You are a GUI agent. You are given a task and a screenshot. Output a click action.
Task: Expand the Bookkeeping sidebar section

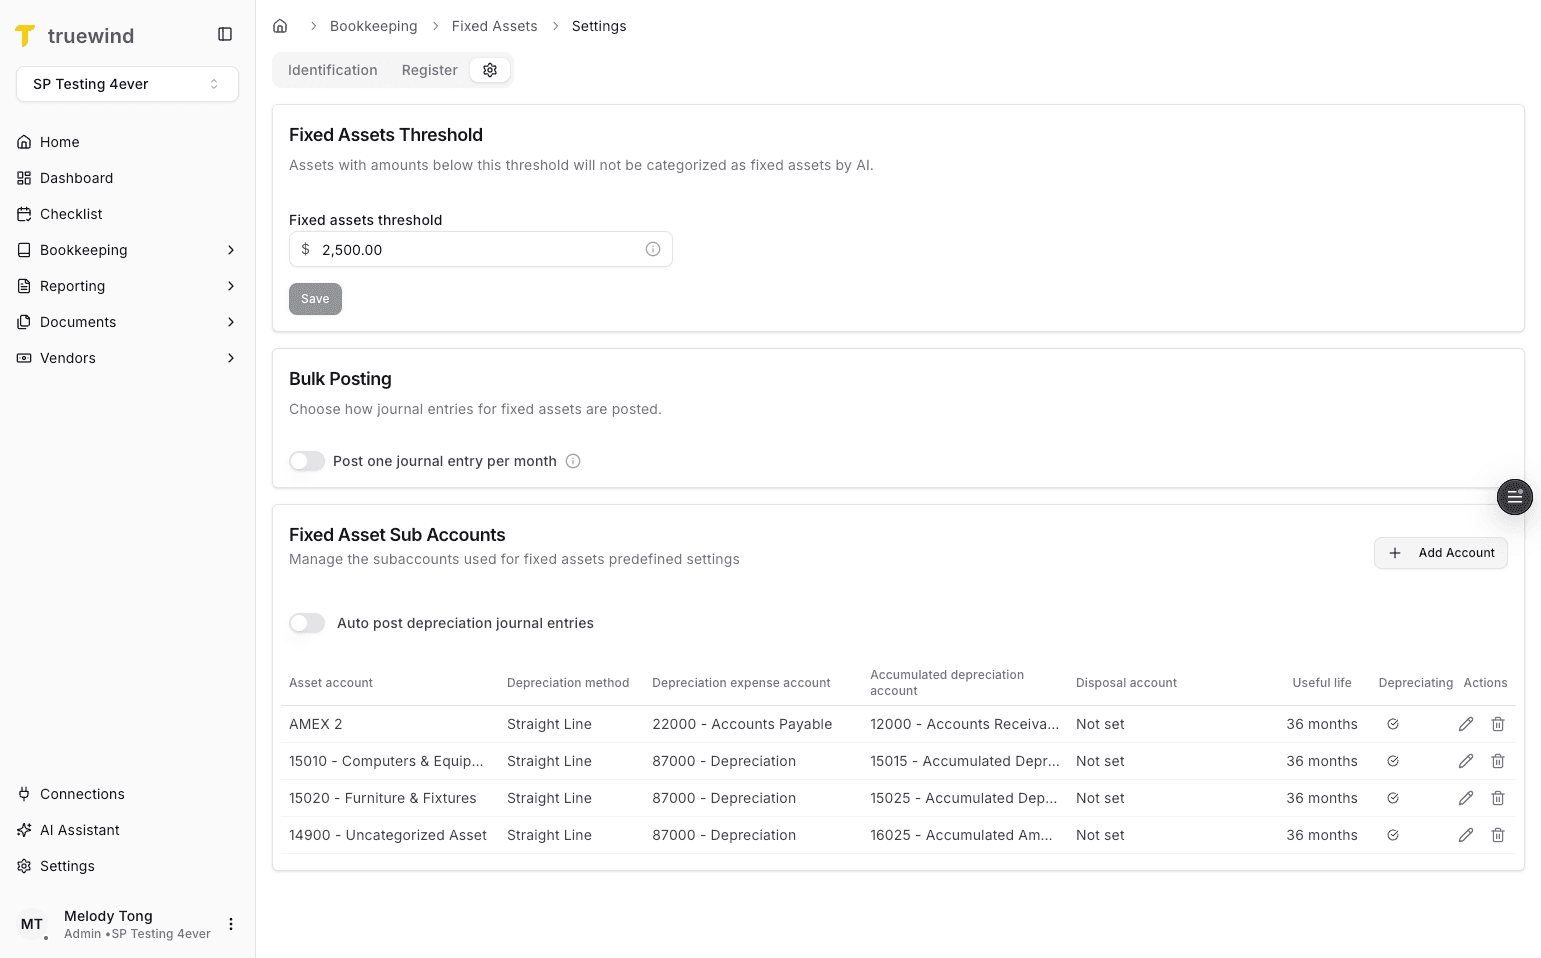point(126,249)
